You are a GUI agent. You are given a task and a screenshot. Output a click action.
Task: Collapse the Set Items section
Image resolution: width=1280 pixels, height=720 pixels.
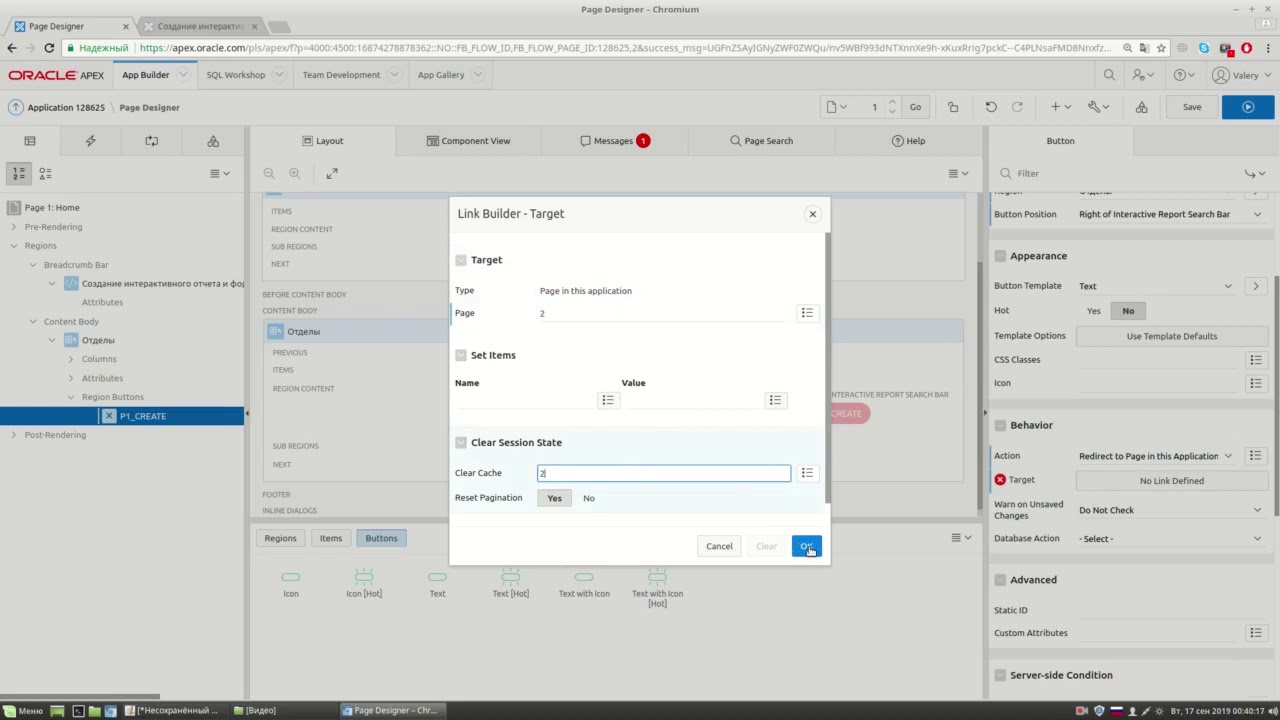[x=461, y=355]
